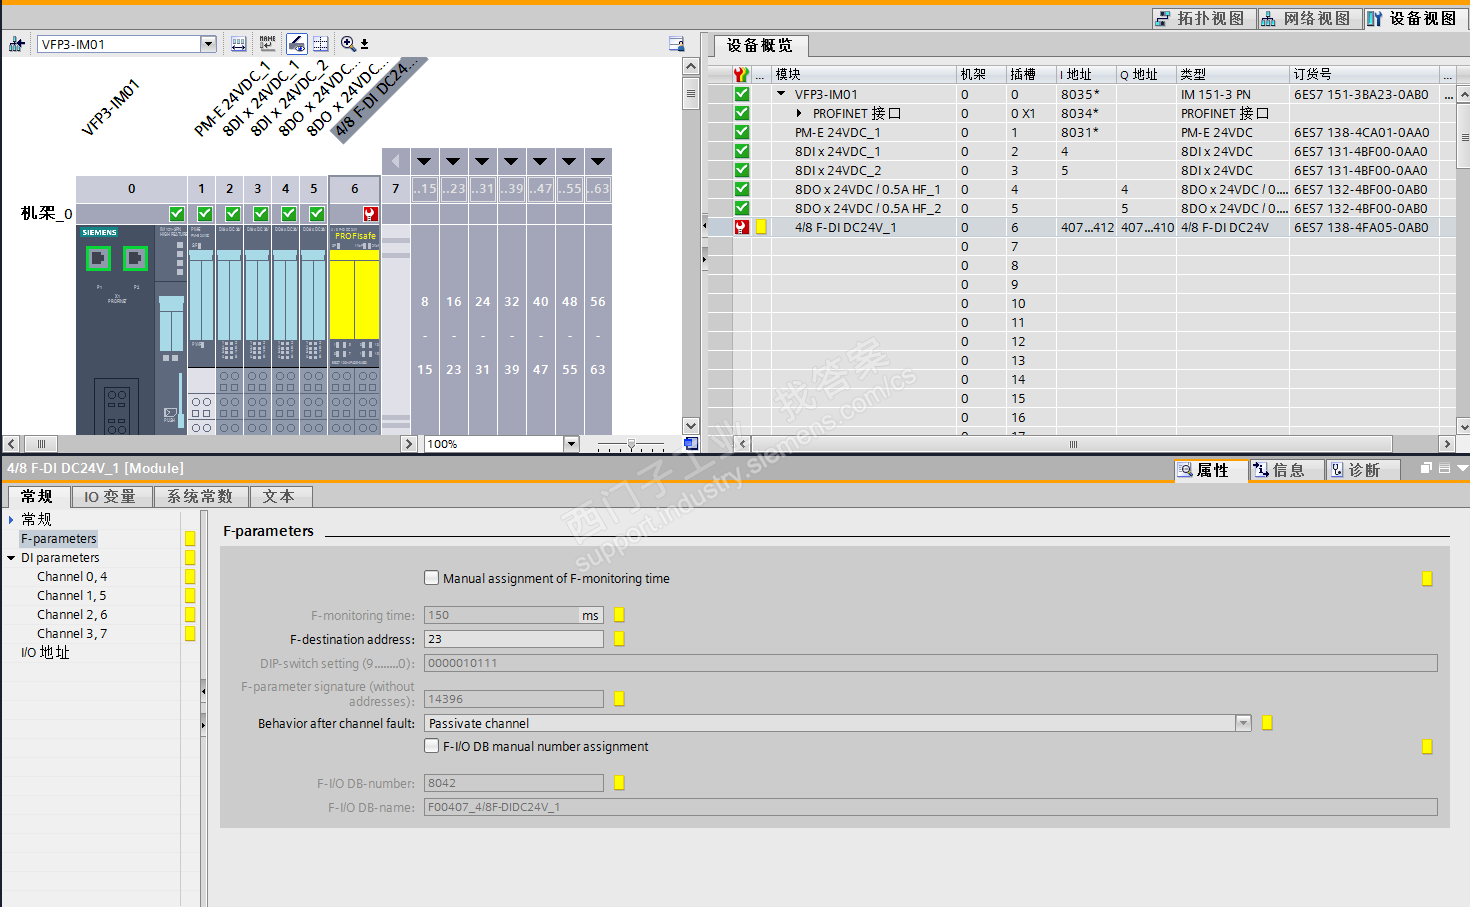Viewport: 1470px width, 907px height.
Task: Open the 100% zoom level dropdown
Action: click(571, 444)
